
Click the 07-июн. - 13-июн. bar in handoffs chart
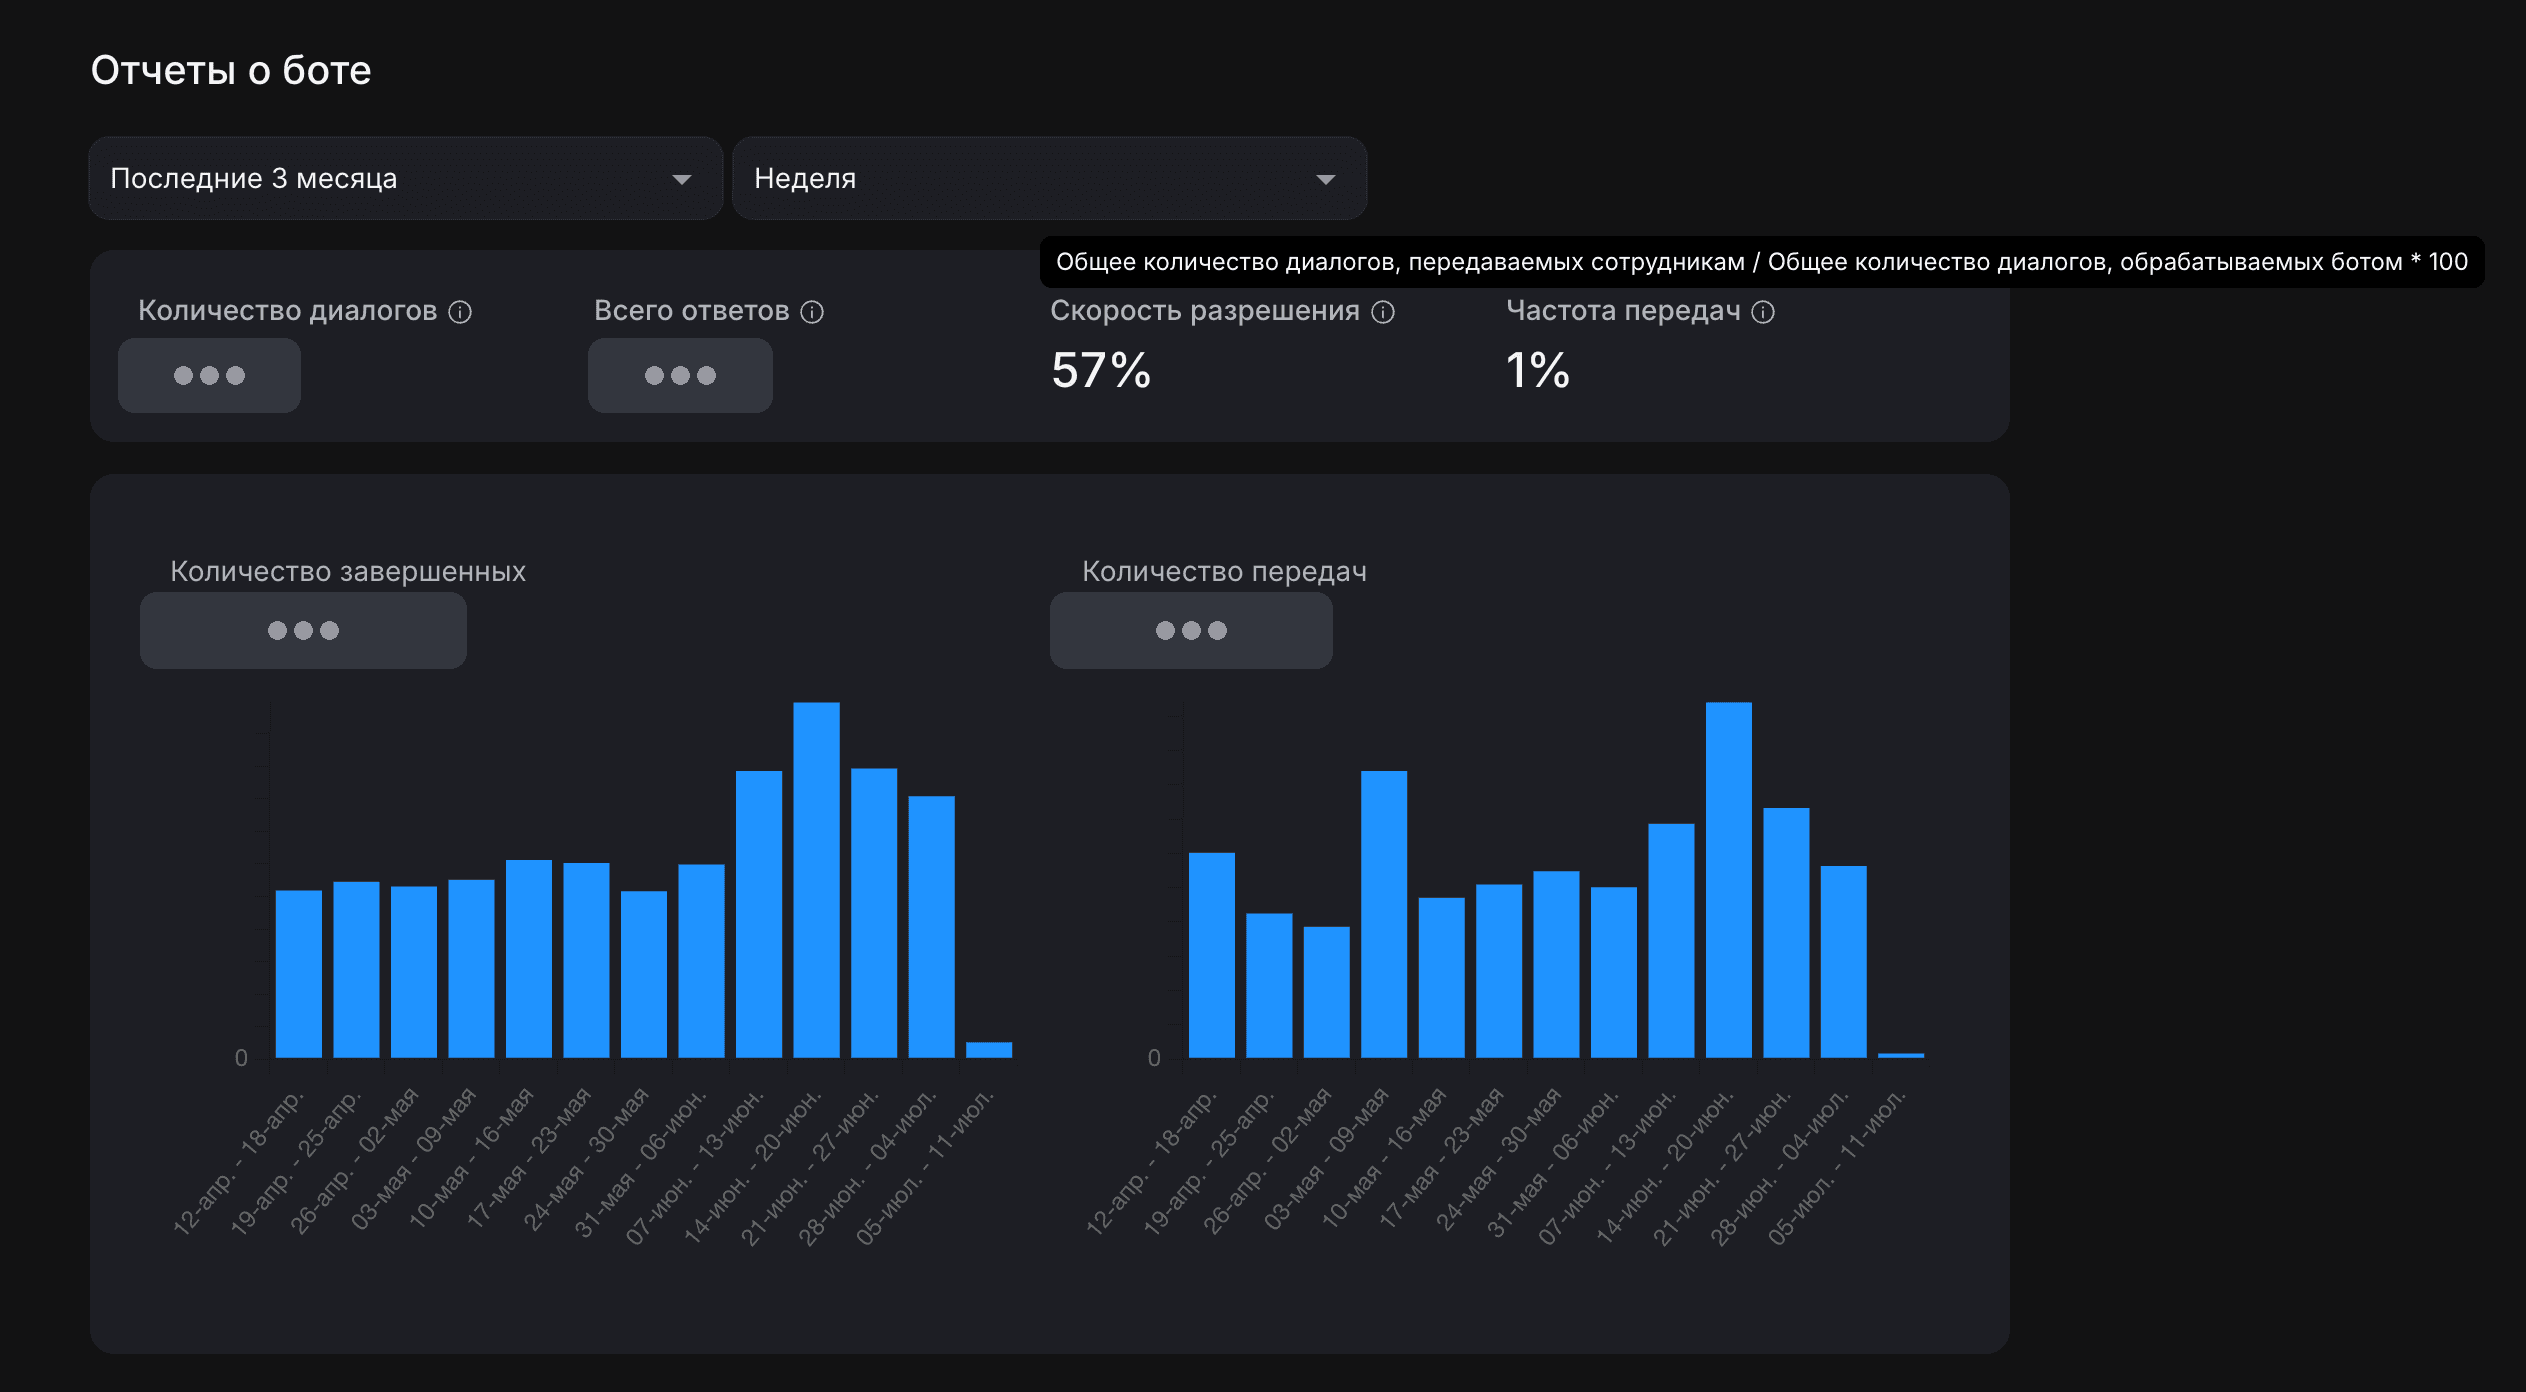[1671, 941]
